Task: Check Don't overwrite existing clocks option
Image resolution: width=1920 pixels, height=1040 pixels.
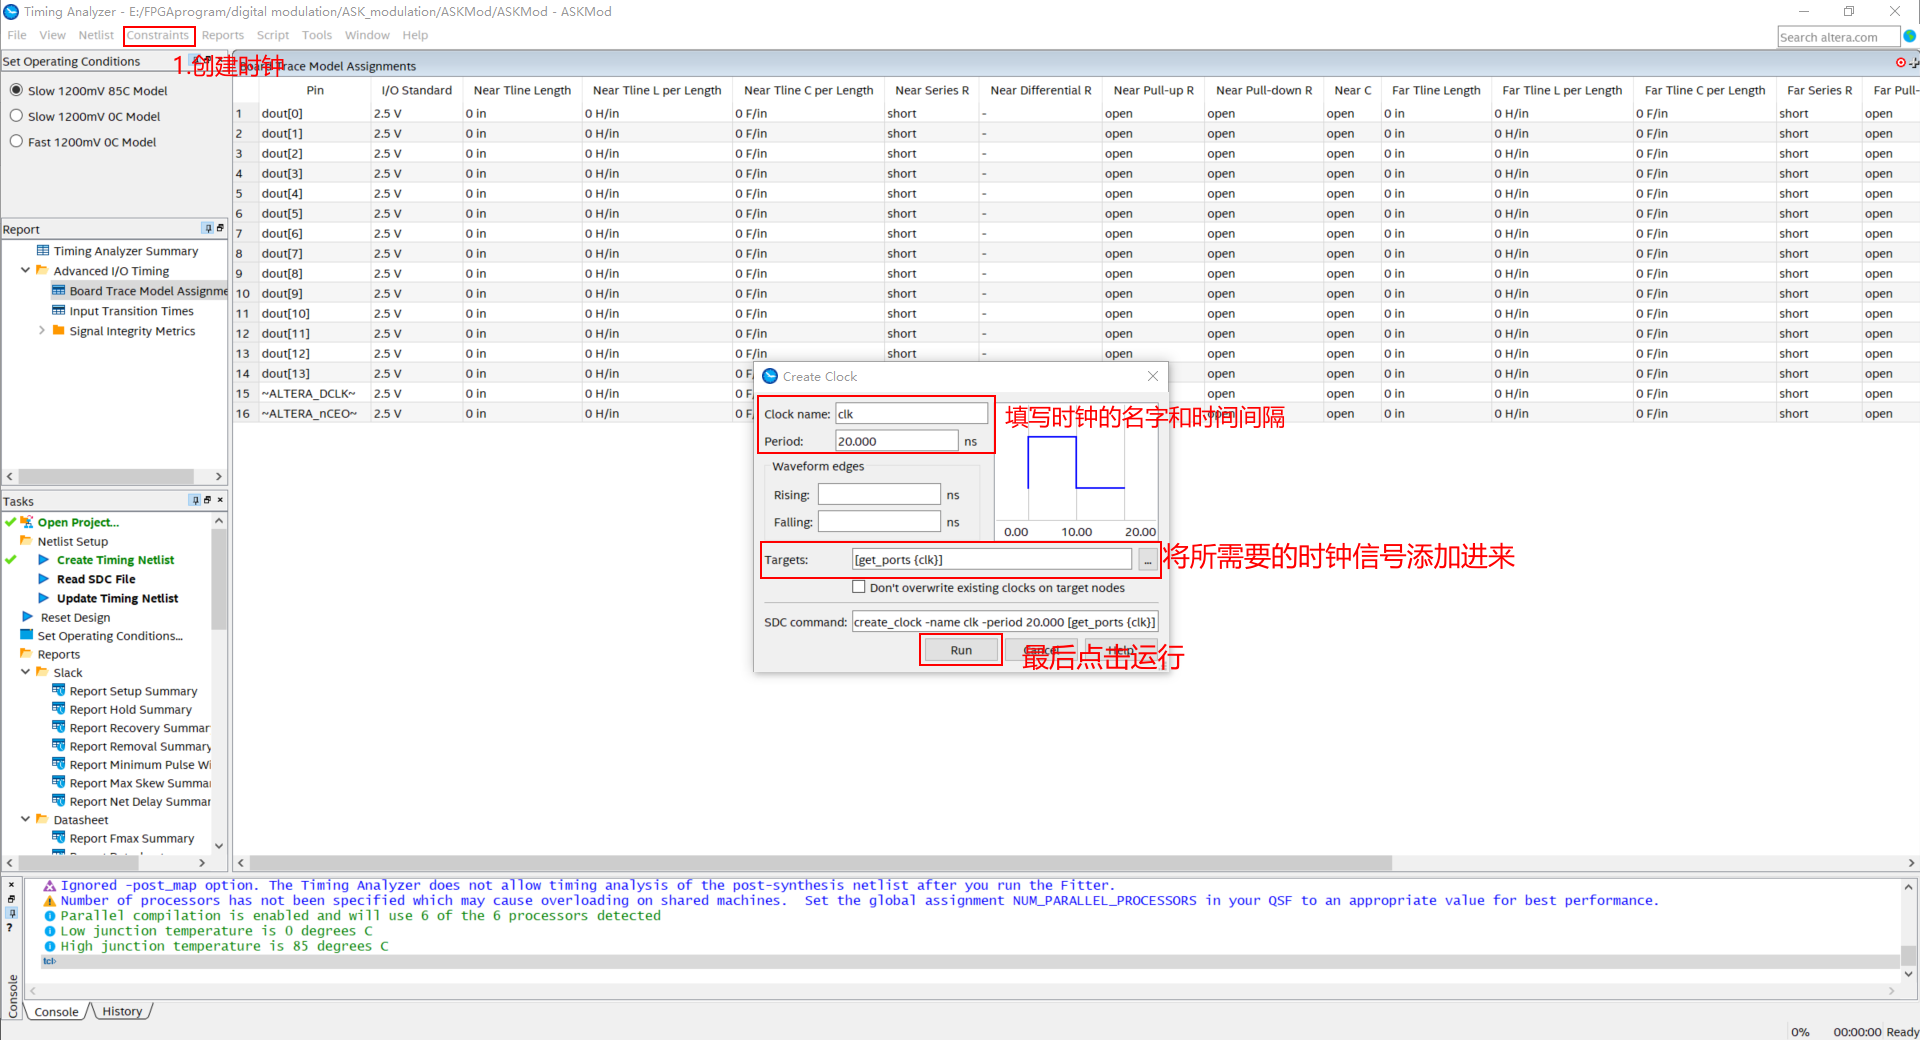Action: point(858,586)
